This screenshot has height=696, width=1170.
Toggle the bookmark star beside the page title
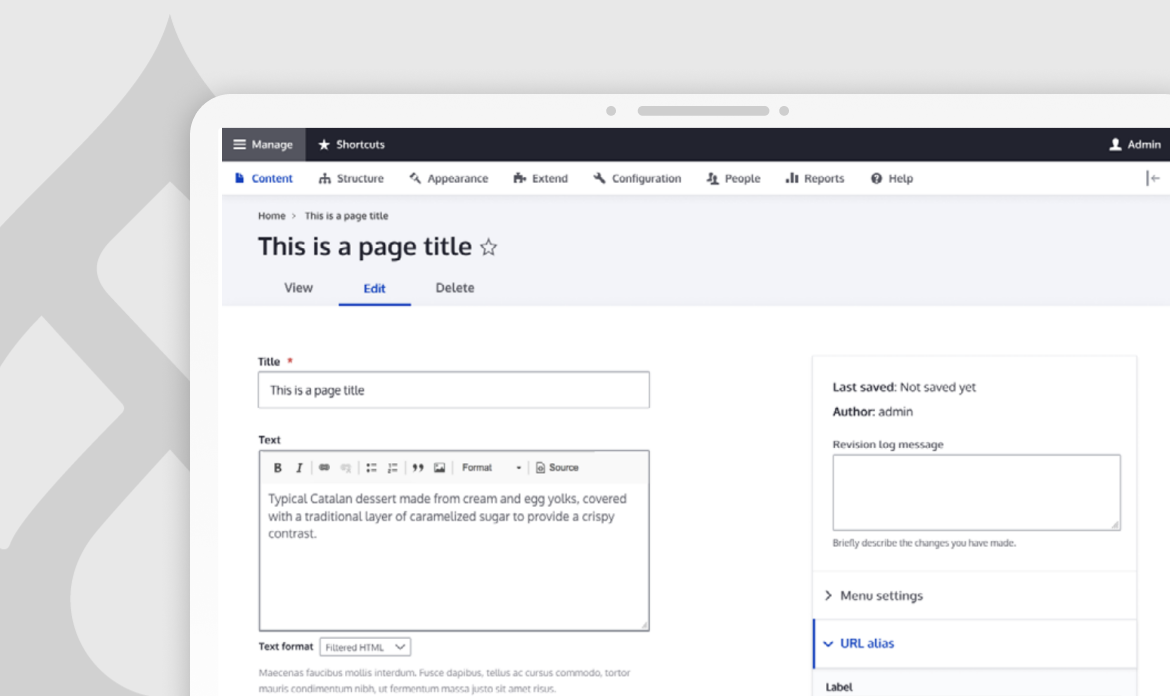pyautogui.click(x=488, y=247)
